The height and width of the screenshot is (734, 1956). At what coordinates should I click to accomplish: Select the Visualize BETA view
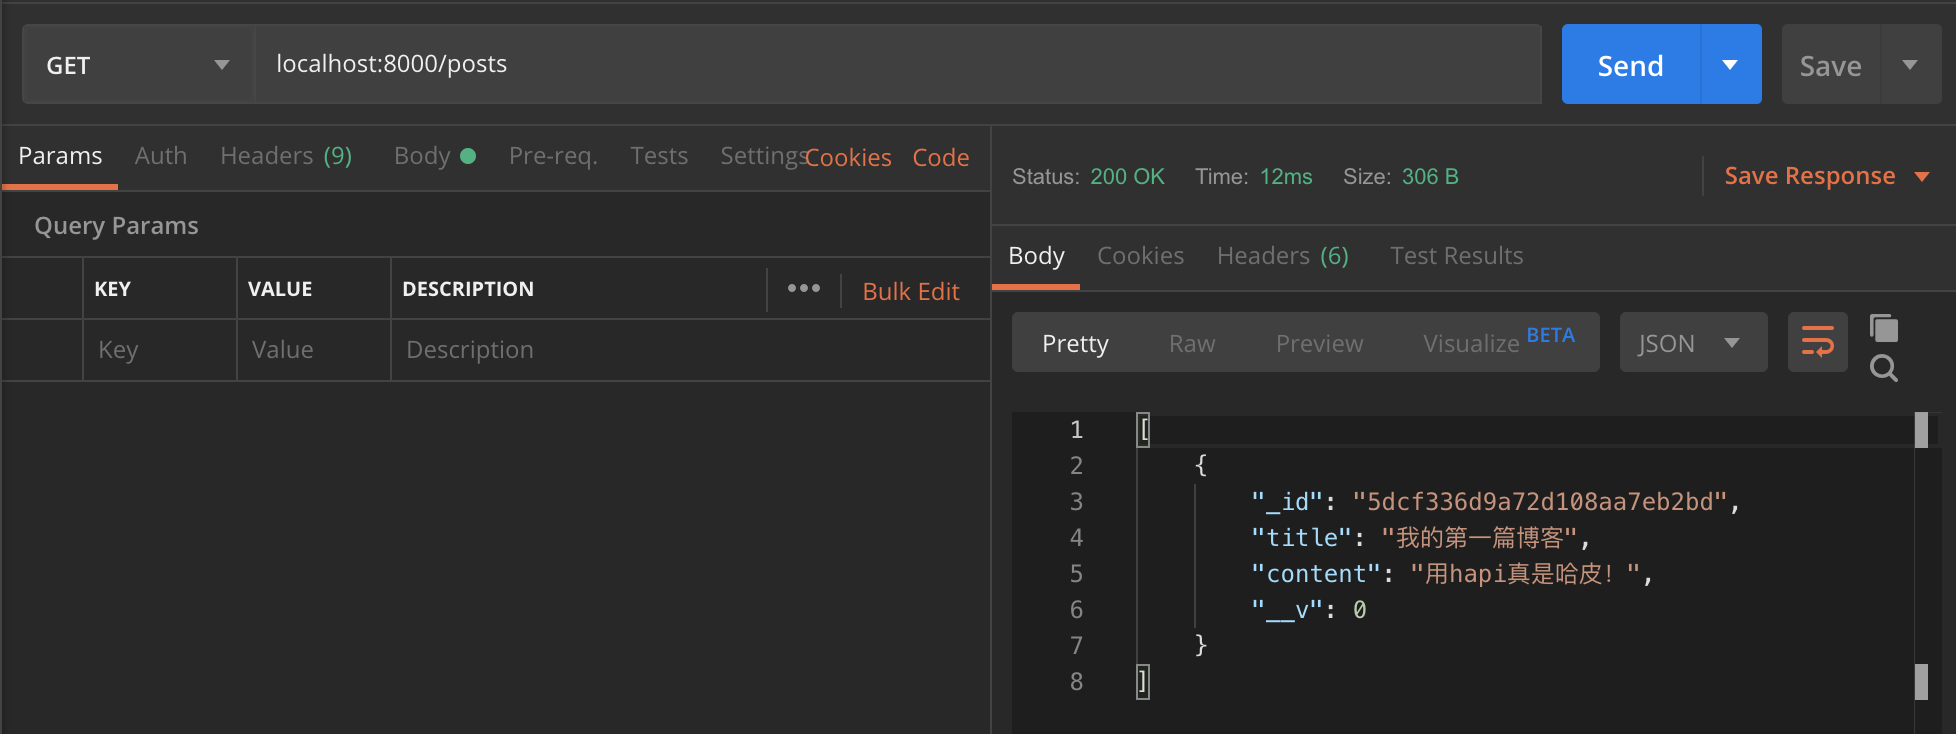1497,343
